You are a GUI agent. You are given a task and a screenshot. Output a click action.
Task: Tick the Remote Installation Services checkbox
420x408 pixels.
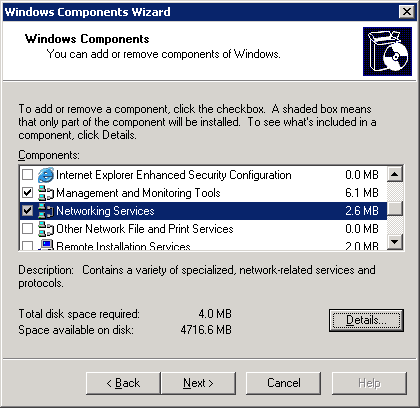point(27,246)
